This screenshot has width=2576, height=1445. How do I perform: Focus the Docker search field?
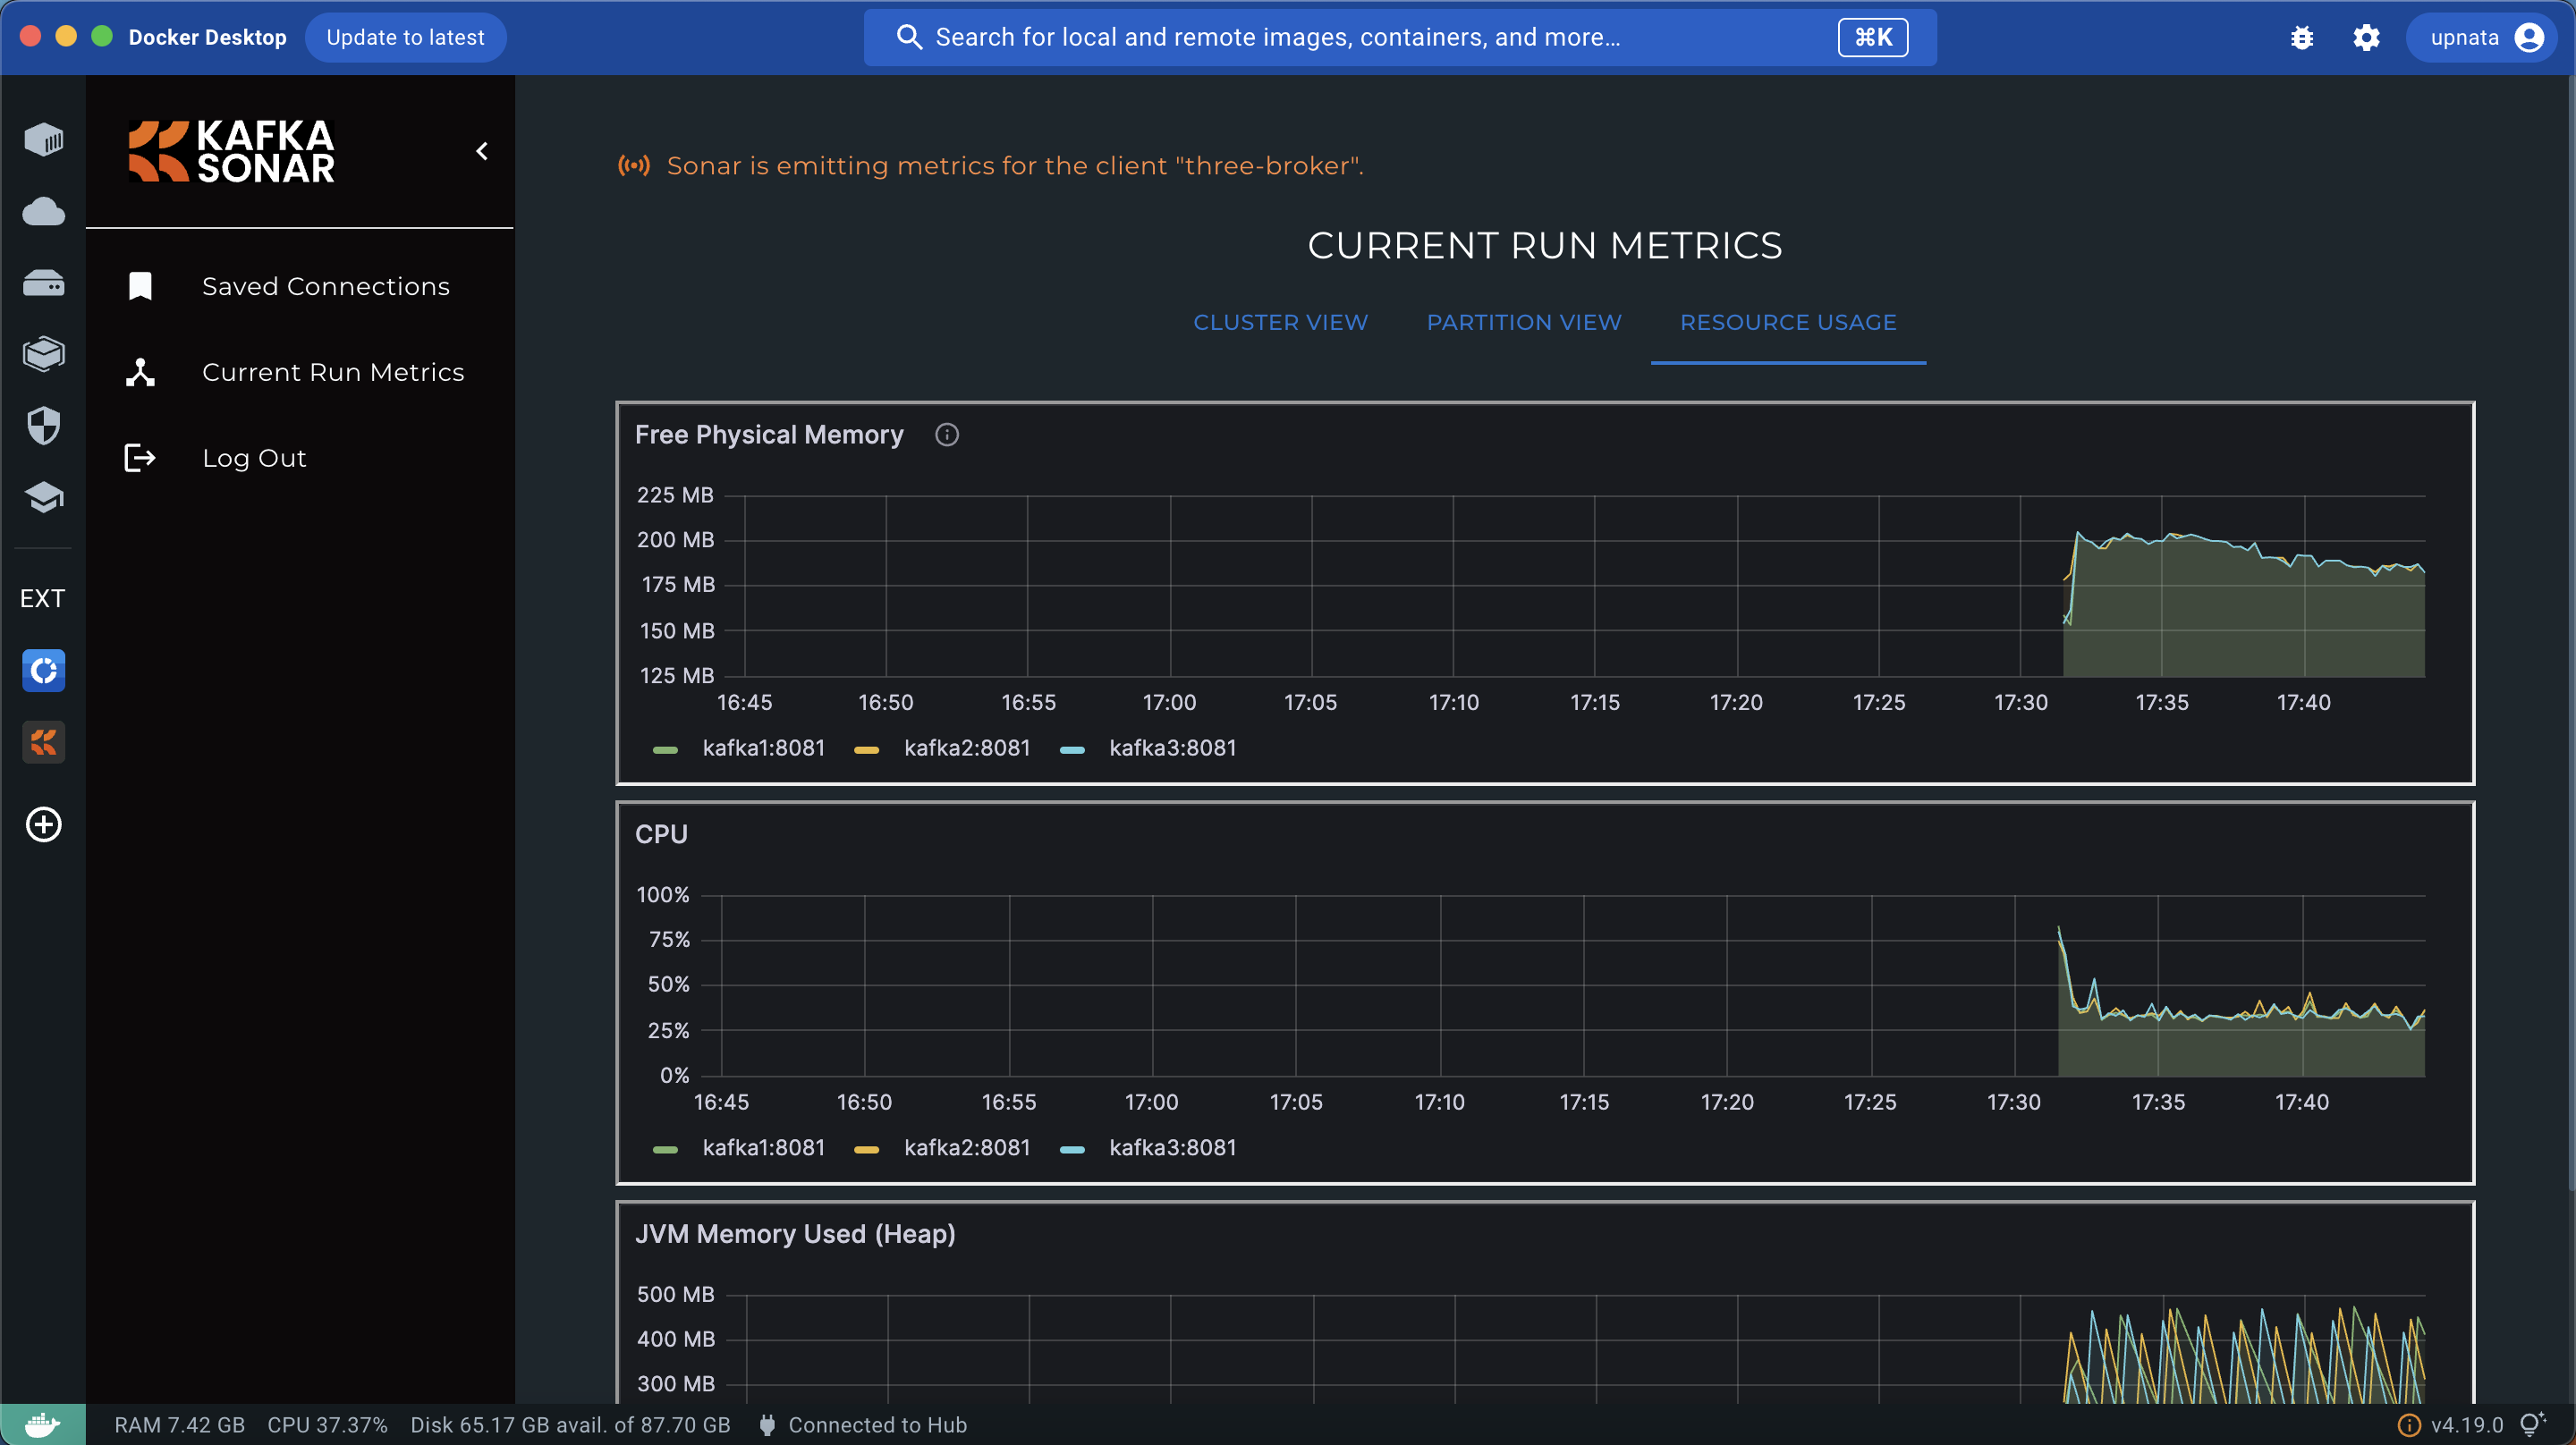[1400, 38]
